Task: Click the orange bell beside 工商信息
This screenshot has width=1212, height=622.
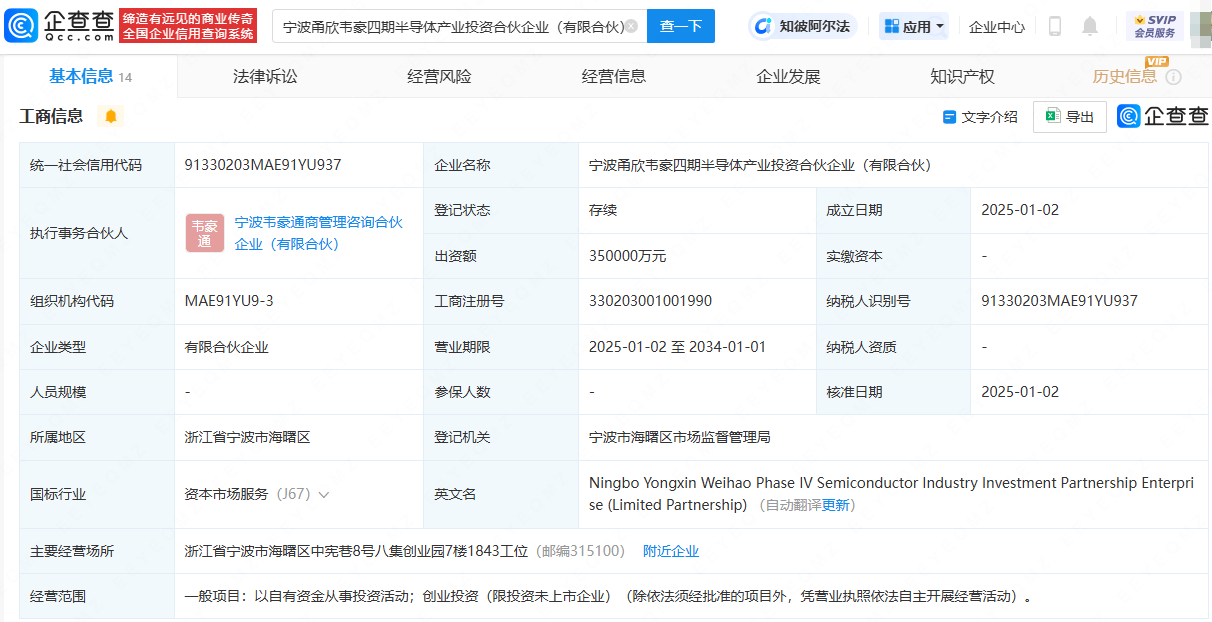Action: (111, 116)
